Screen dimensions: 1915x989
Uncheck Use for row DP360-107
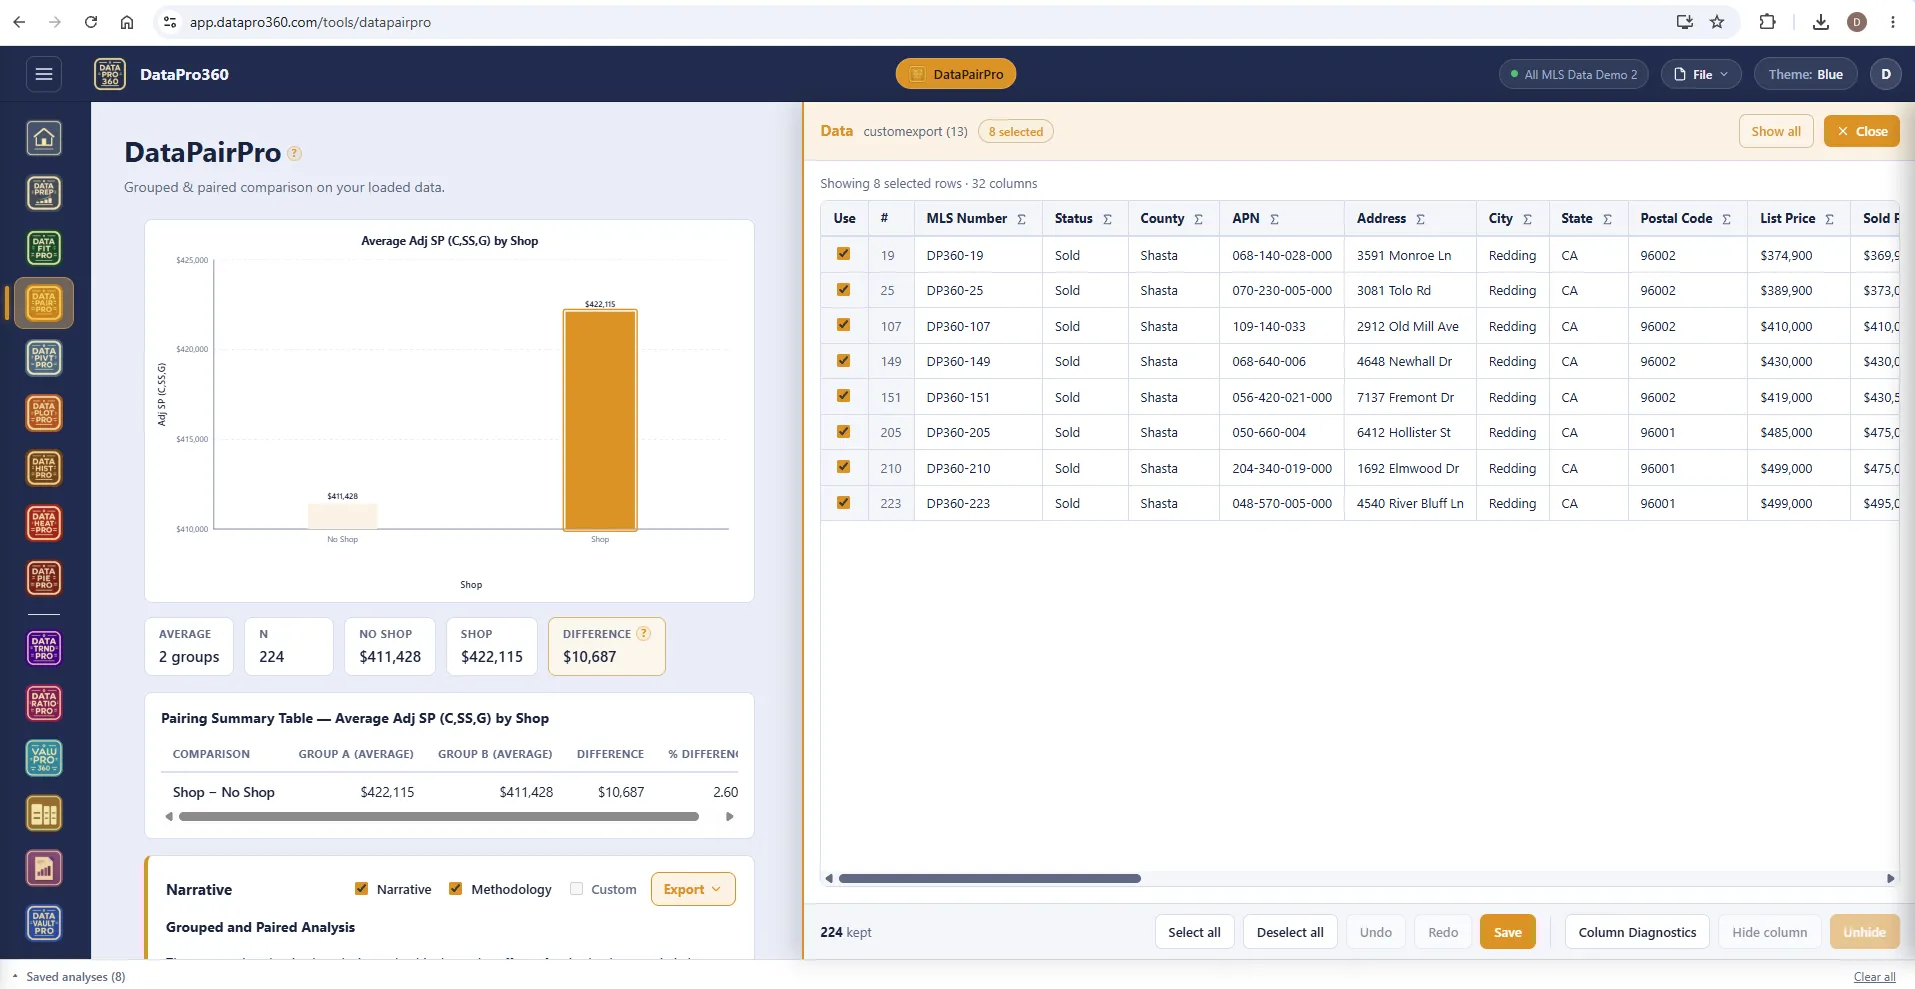coord(843,325)
